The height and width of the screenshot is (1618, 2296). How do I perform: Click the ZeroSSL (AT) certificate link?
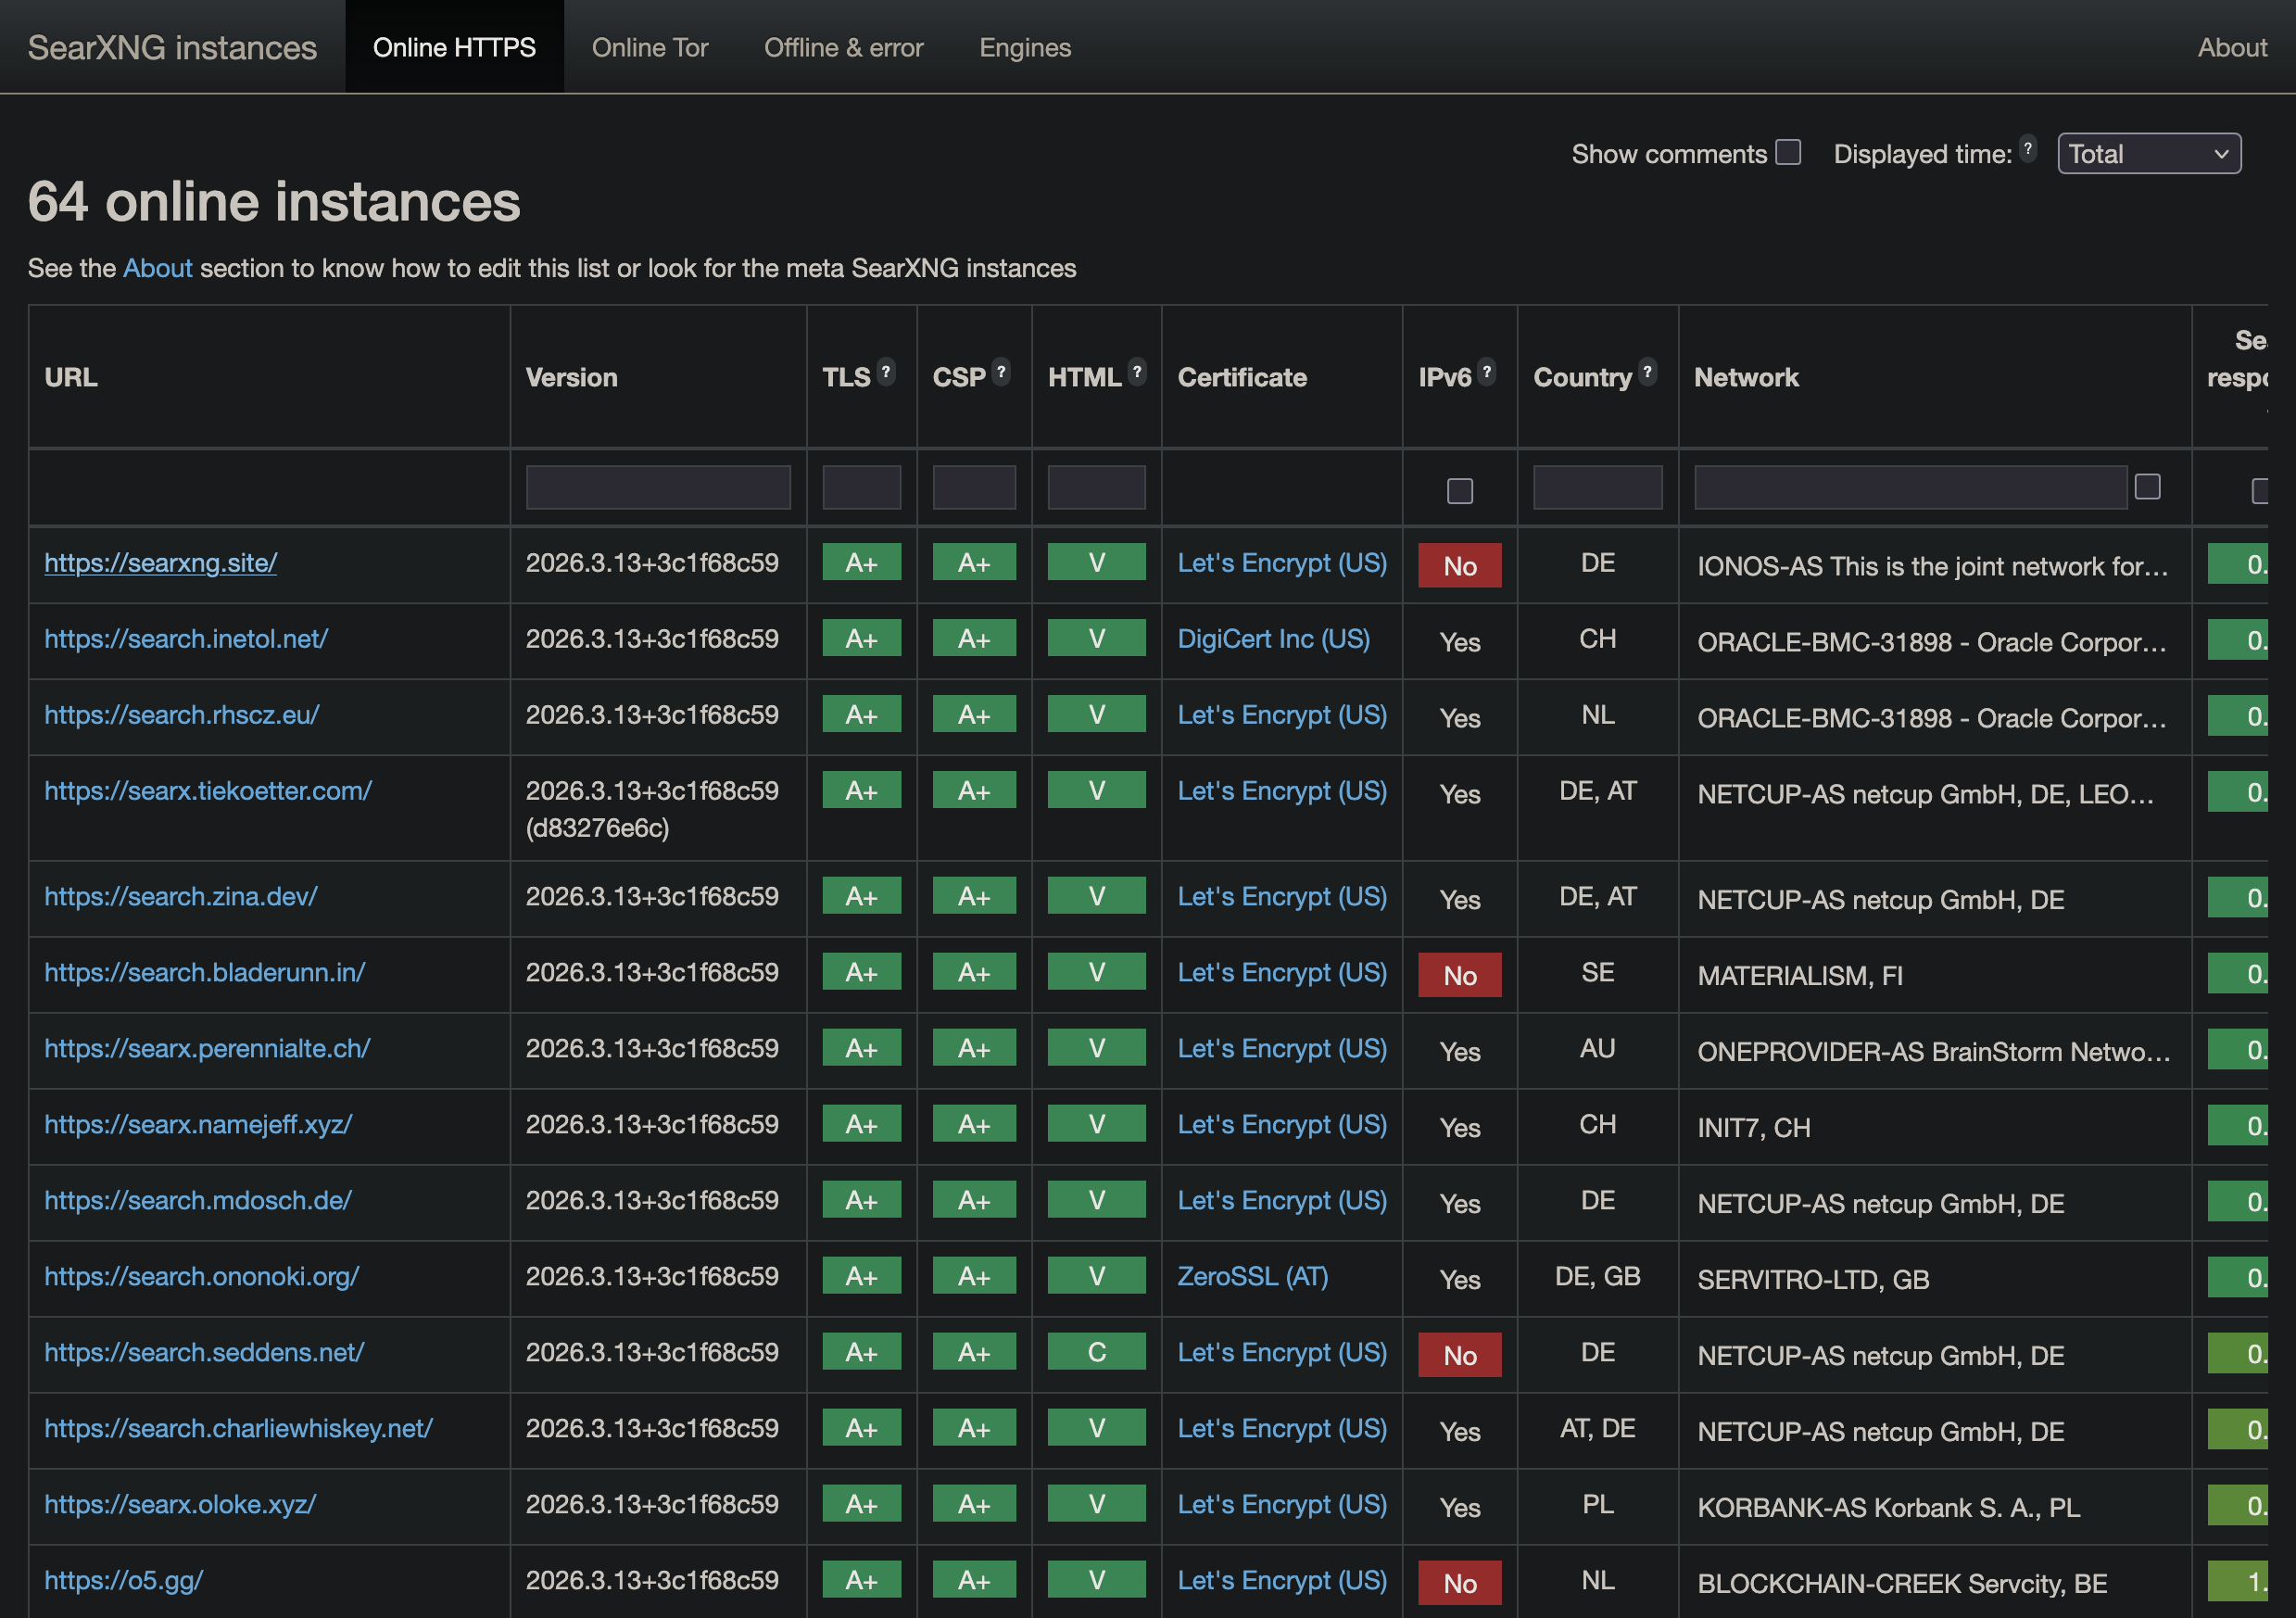pos(1252,1277)
